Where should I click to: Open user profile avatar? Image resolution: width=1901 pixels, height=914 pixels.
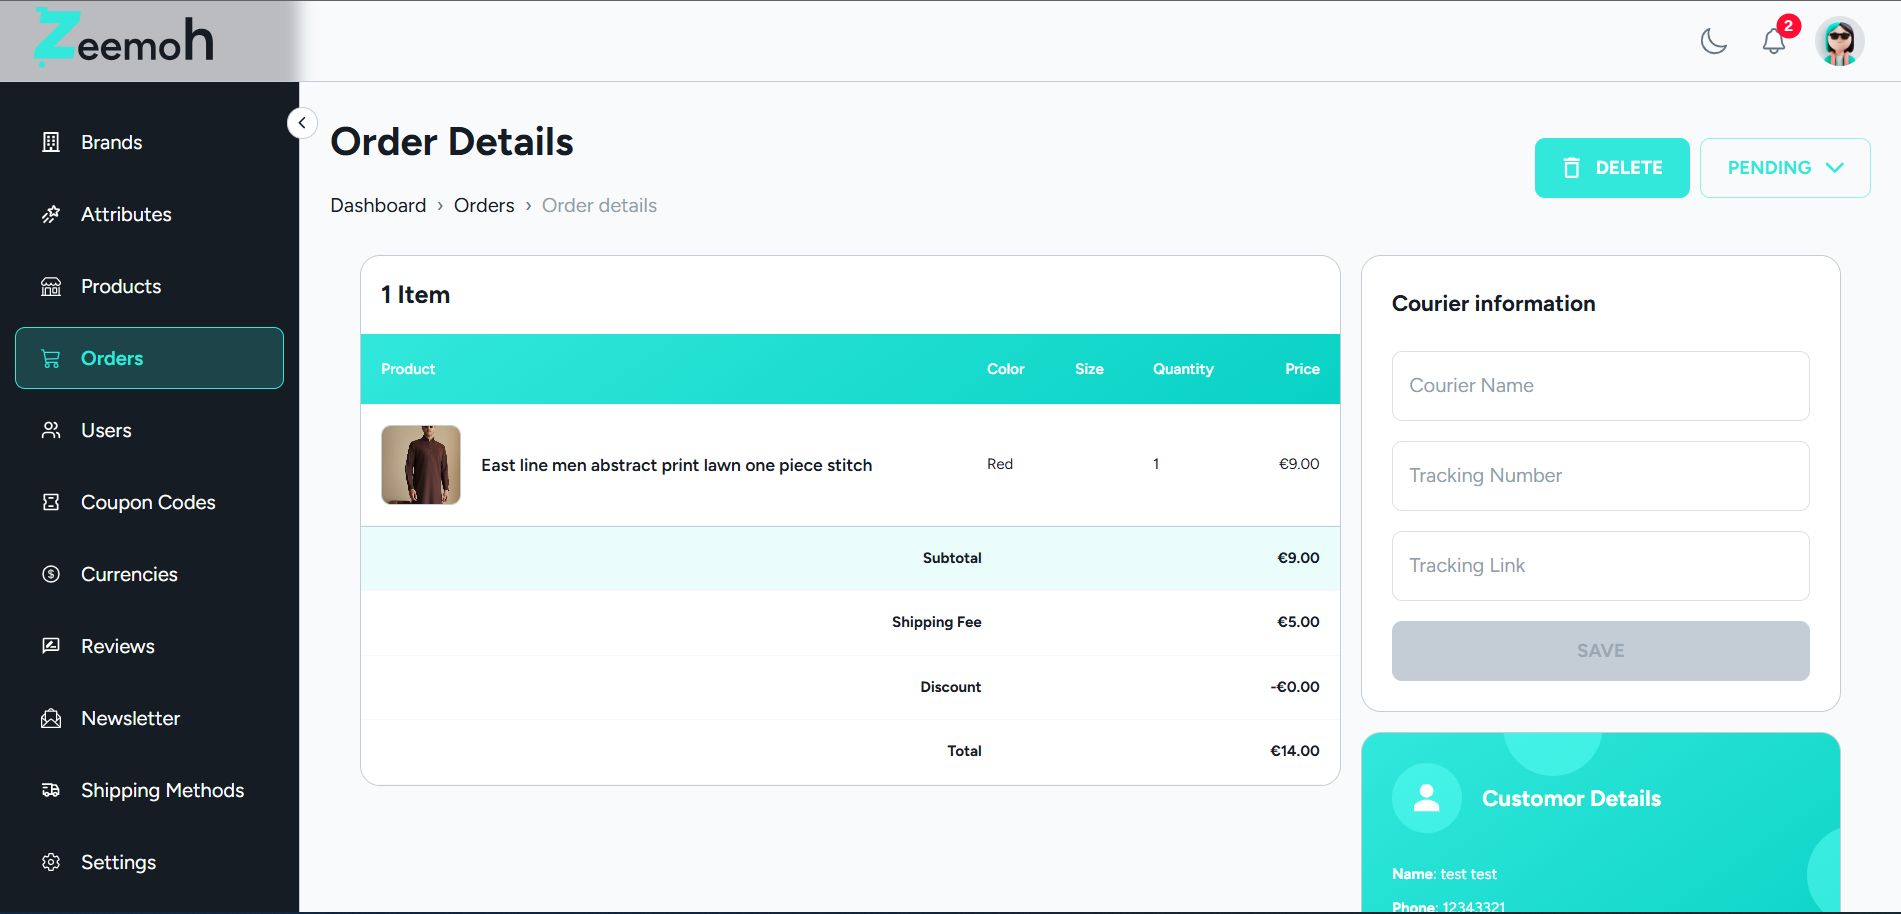click(x=1840, y=41)
